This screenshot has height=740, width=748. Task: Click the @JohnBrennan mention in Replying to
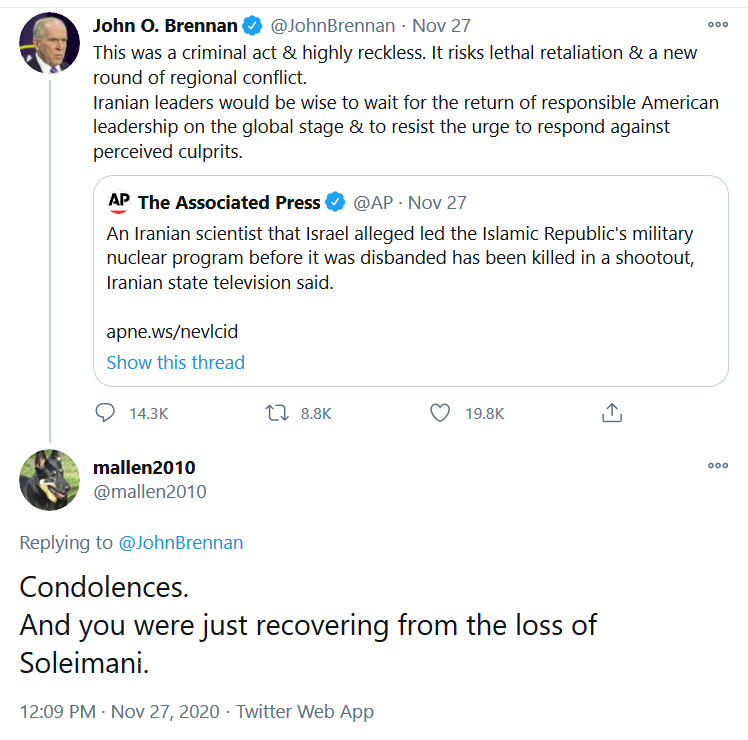click(x=181, y=542)
